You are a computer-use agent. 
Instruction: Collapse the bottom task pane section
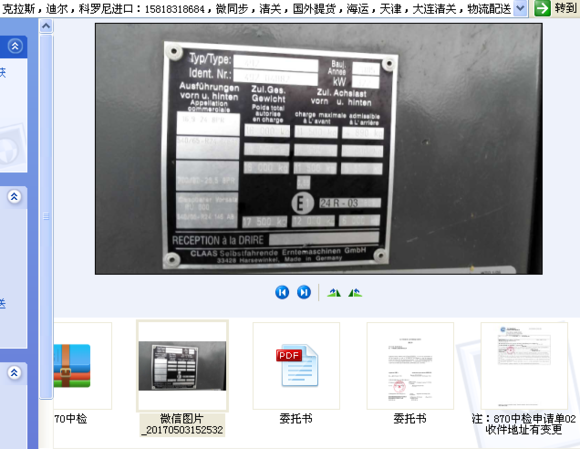[14, 372]
